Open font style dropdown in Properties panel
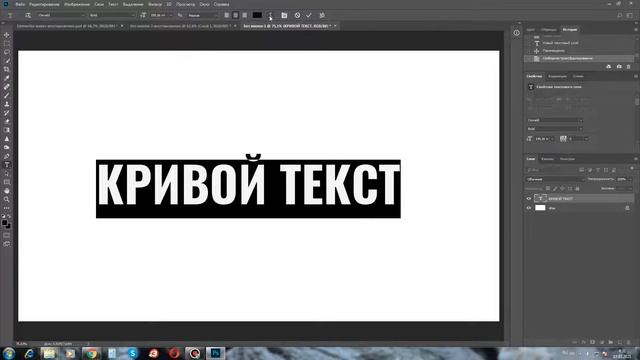 click(x=581, y=129)
